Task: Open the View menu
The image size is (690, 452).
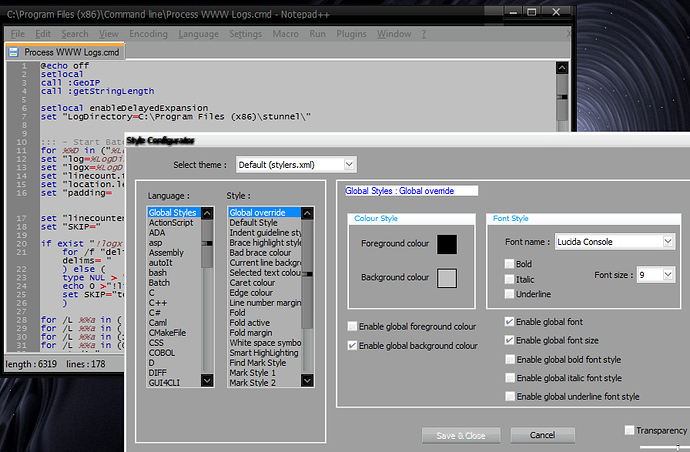Action: 108,34
